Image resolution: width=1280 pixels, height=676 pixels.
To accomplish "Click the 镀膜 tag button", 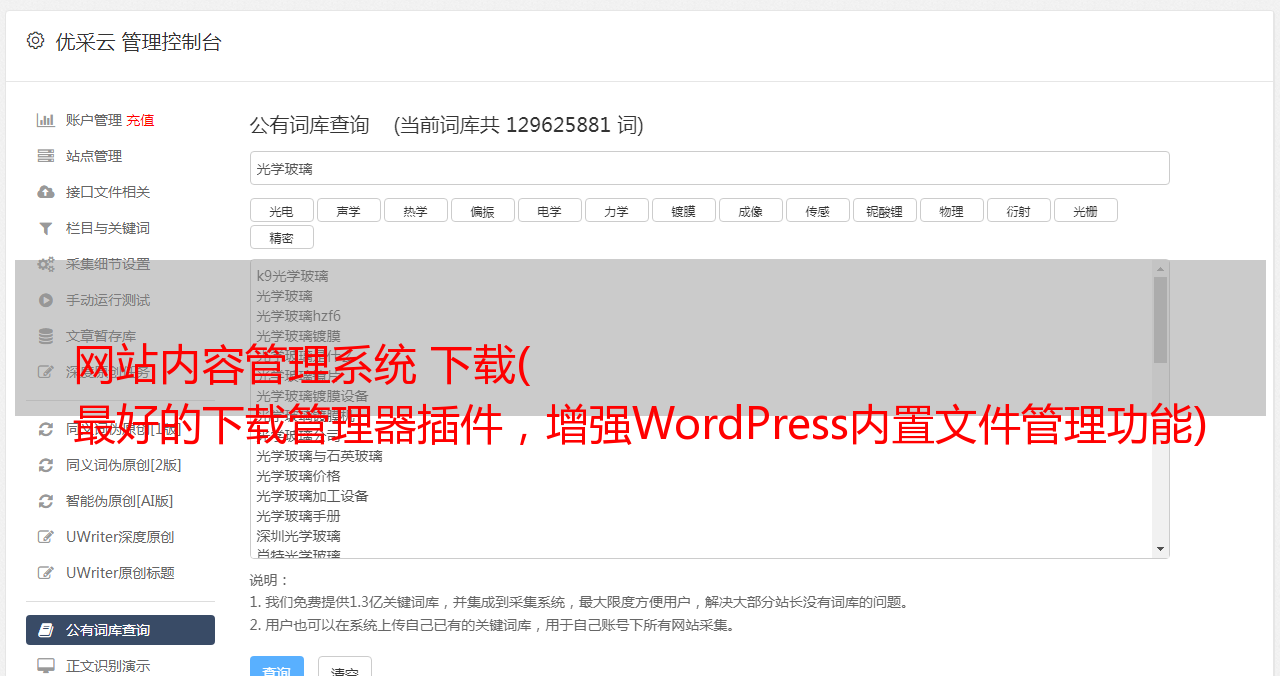I will click(684, 210).
